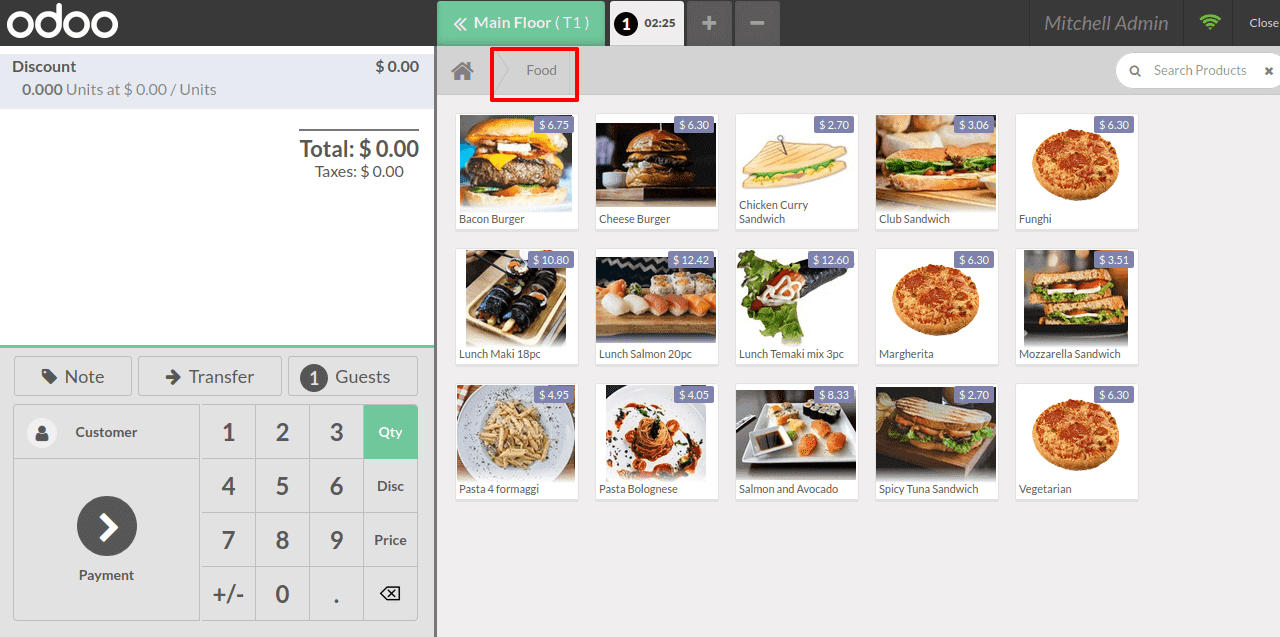Add Pasta Bolognese to the order
This screenshot has height=637, width=1280.
[x=657, y=442]
